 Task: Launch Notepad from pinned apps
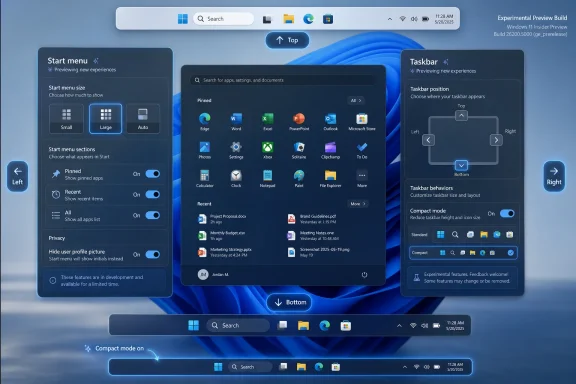pyautogui.click(x=267, y=179)
